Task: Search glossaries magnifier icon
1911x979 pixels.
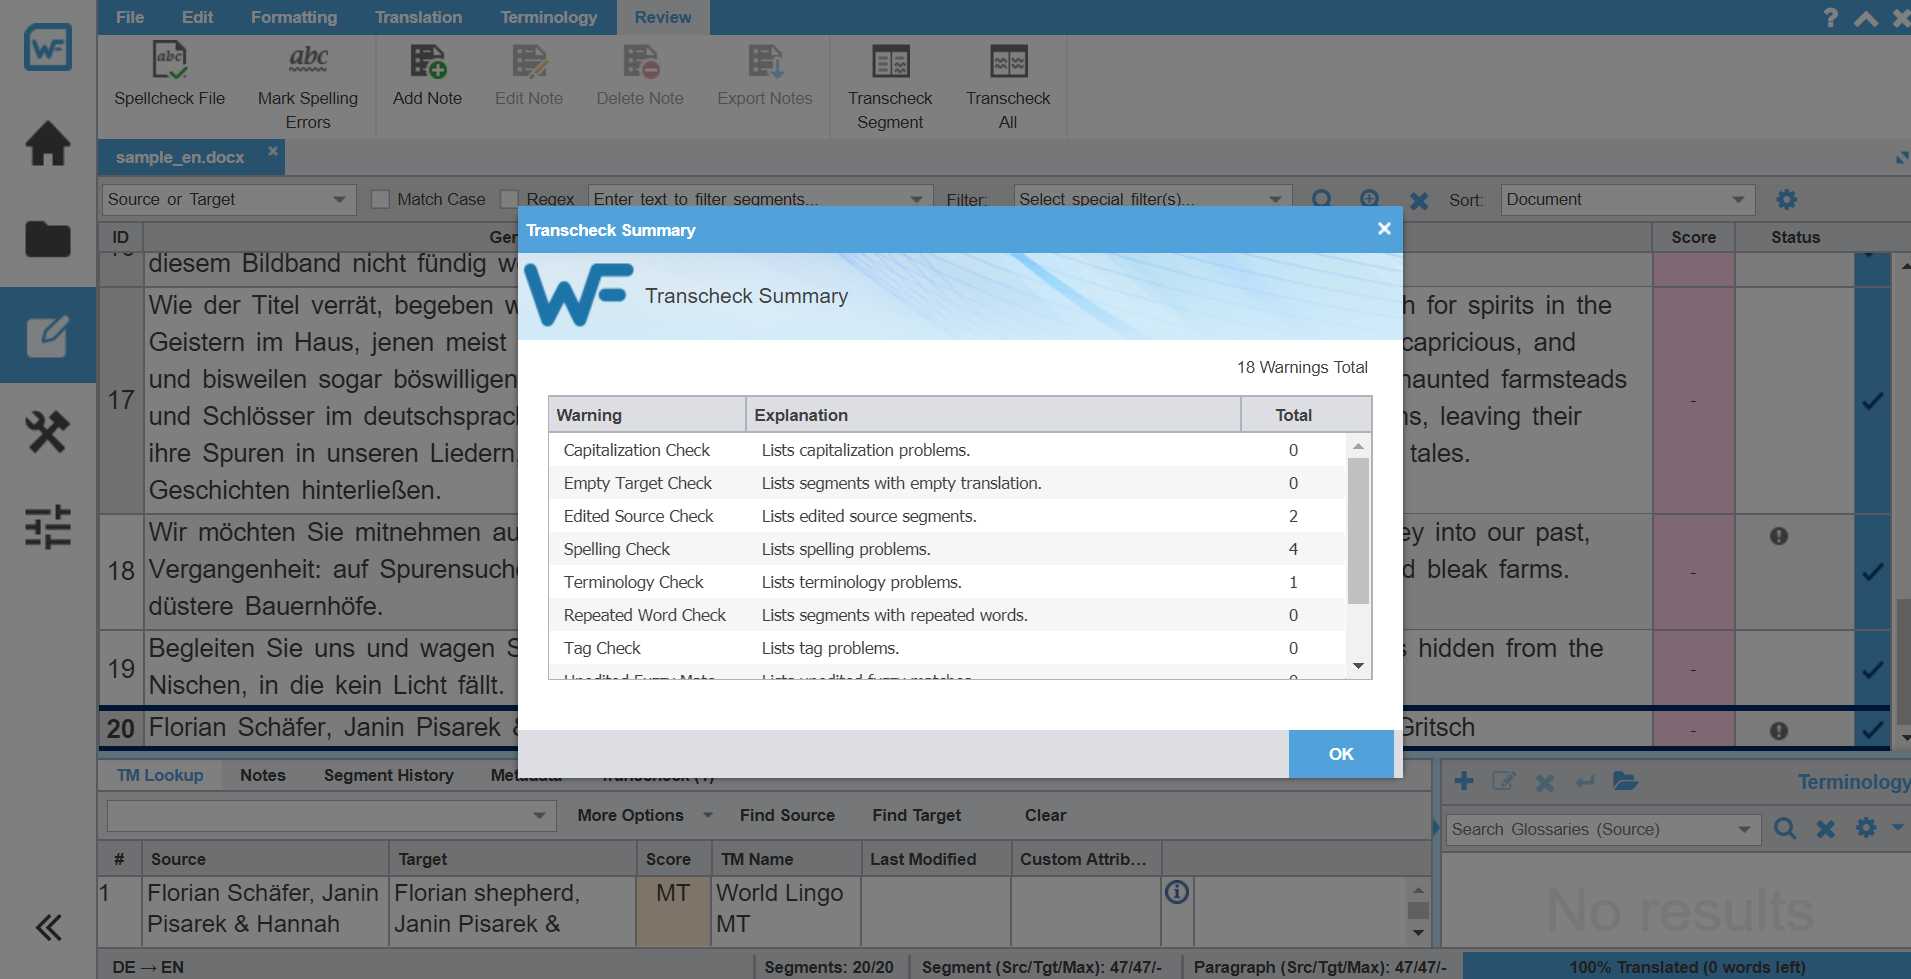Action: point(1785,828)
